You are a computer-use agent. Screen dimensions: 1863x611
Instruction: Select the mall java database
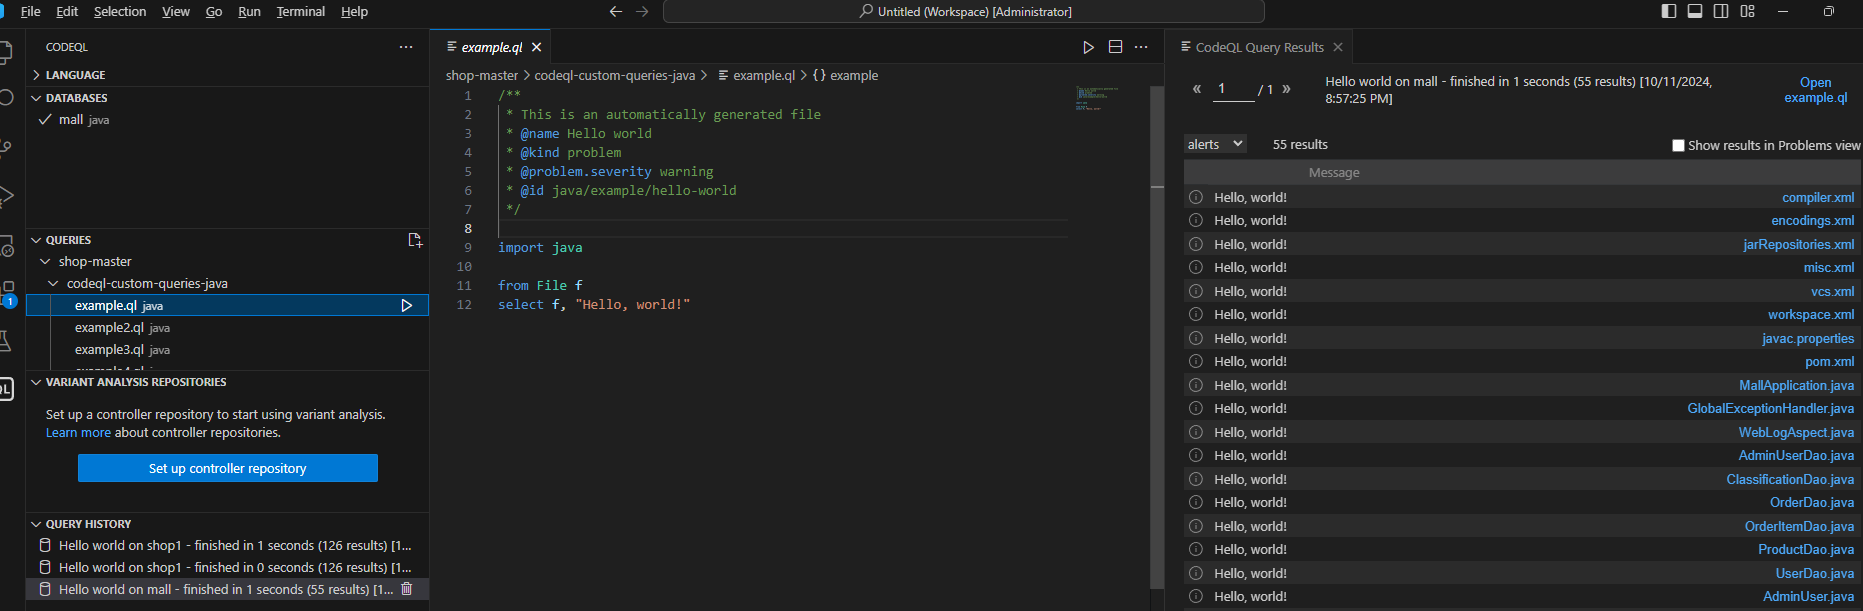(84, 119)
